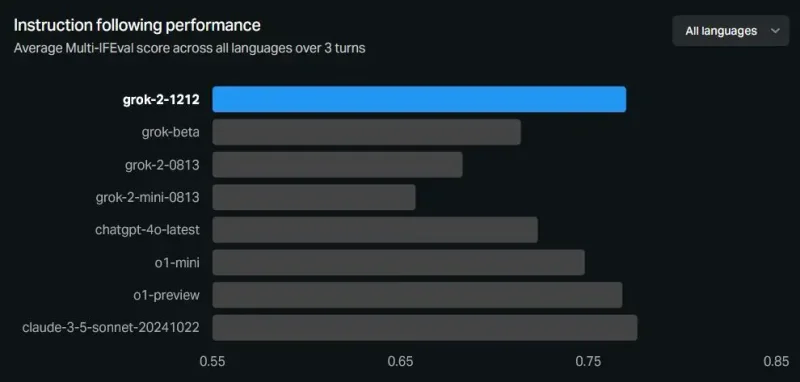Image resolution: width=800 pixels, height=382 pixels.
Task: Select the chatgpt-4o-latest bar
Action: pyautogui.click(x=375, y=230)
